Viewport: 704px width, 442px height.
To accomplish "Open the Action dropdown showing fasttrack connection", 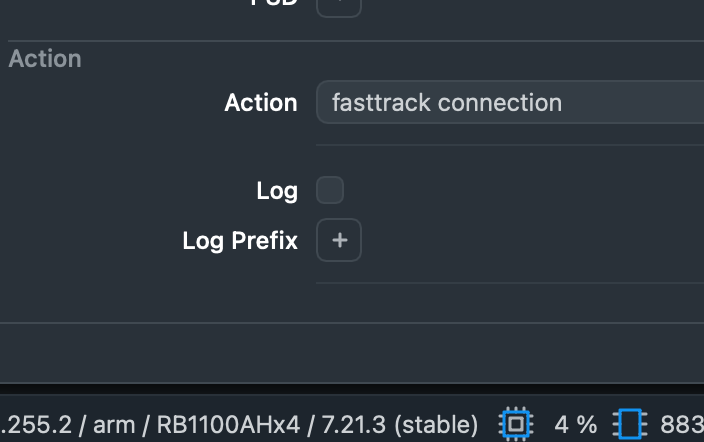I will 510,102.
